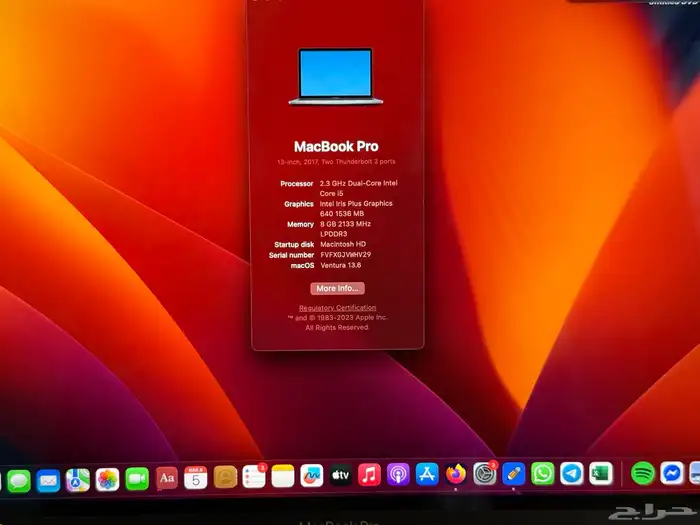Open the Regulatory Certification link
Screen dimensions: 700x525
pyautogui.click(x=338, y=308)
